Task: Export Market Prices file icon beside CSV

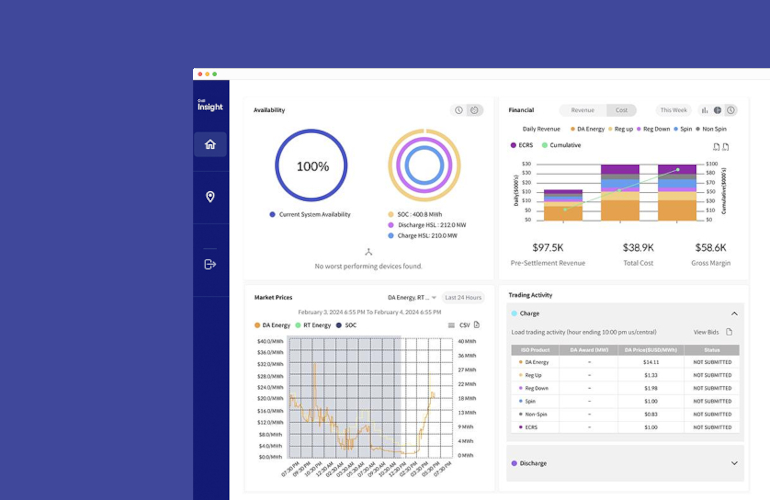Action: point(477,325)
